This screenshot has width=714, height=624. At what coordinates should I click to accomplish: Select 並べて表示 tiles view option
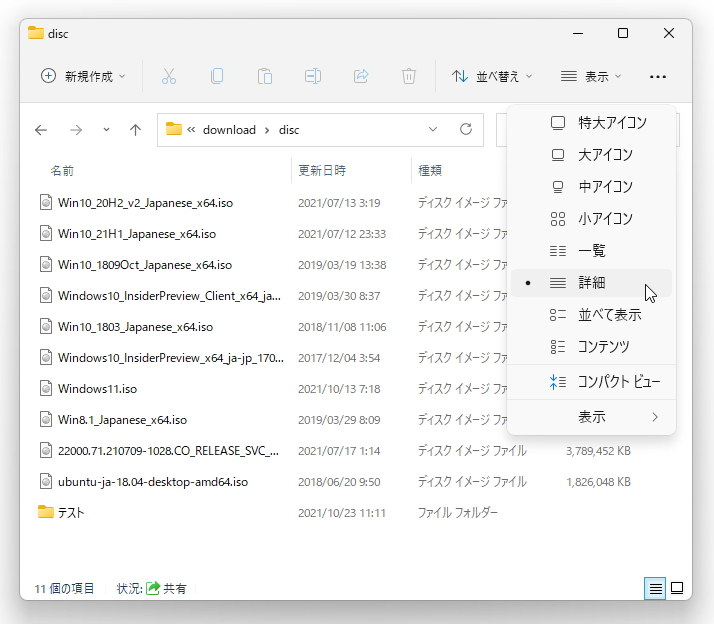pyautogui.click(x=592, y=315)
